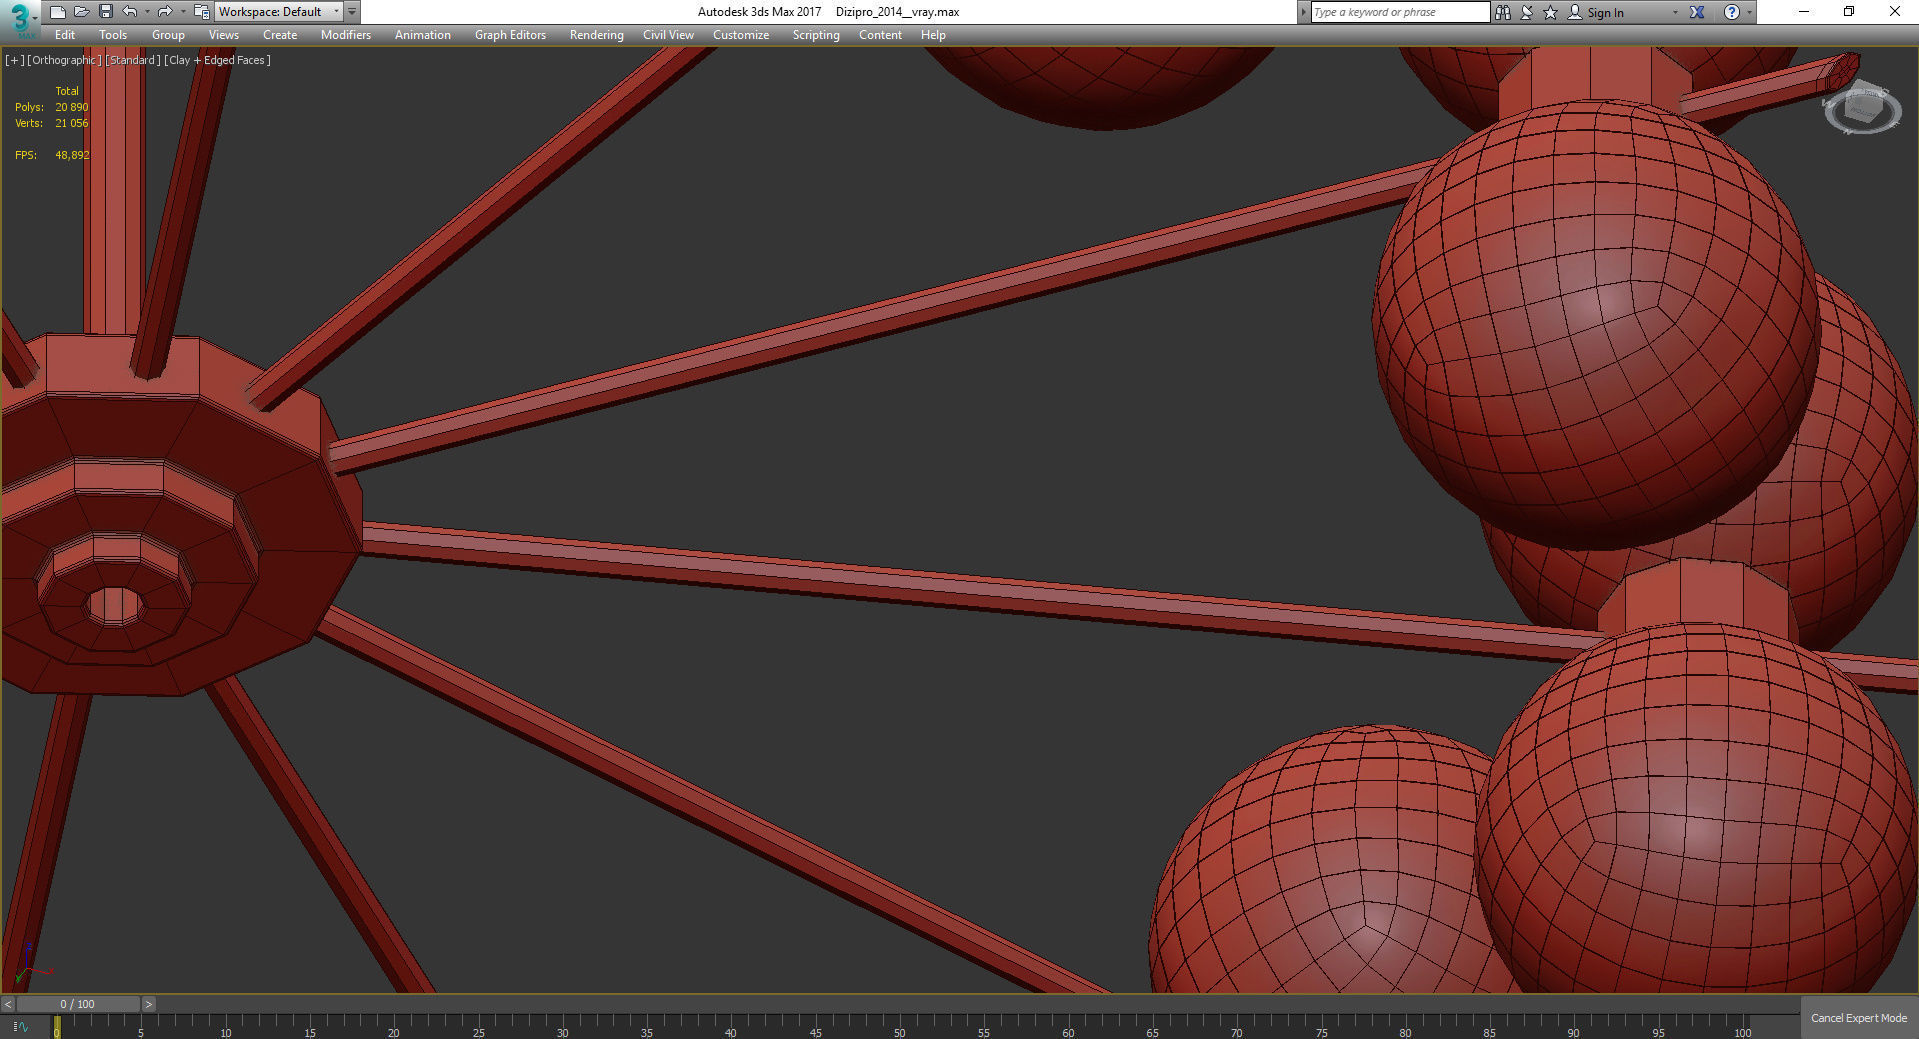
Task: Open the Content menu
Action: pyautogui.click(x=880, y=35)
